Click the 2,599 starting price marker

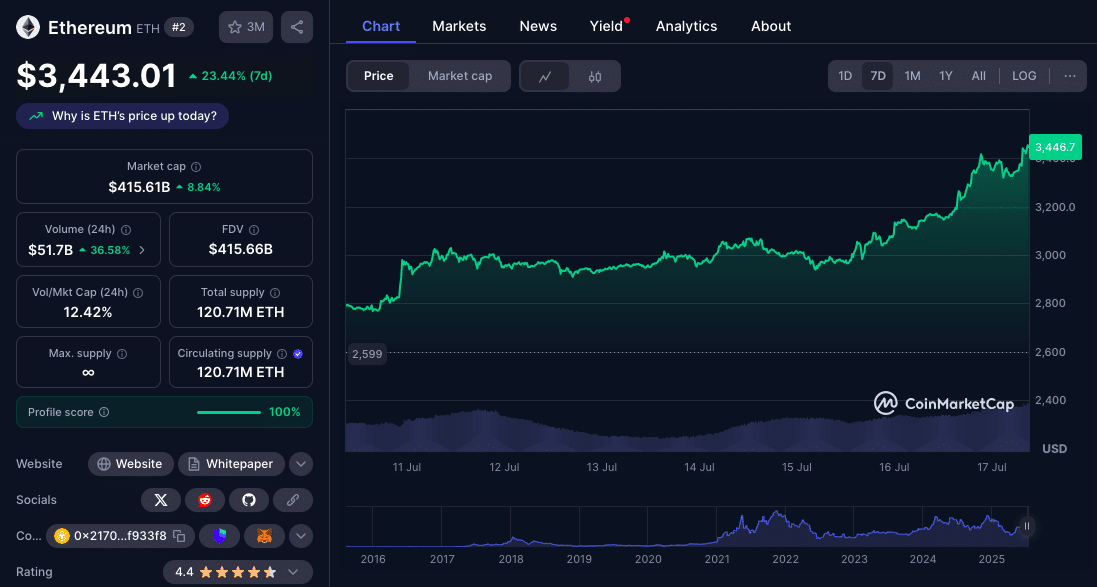[x=367, y=354]
